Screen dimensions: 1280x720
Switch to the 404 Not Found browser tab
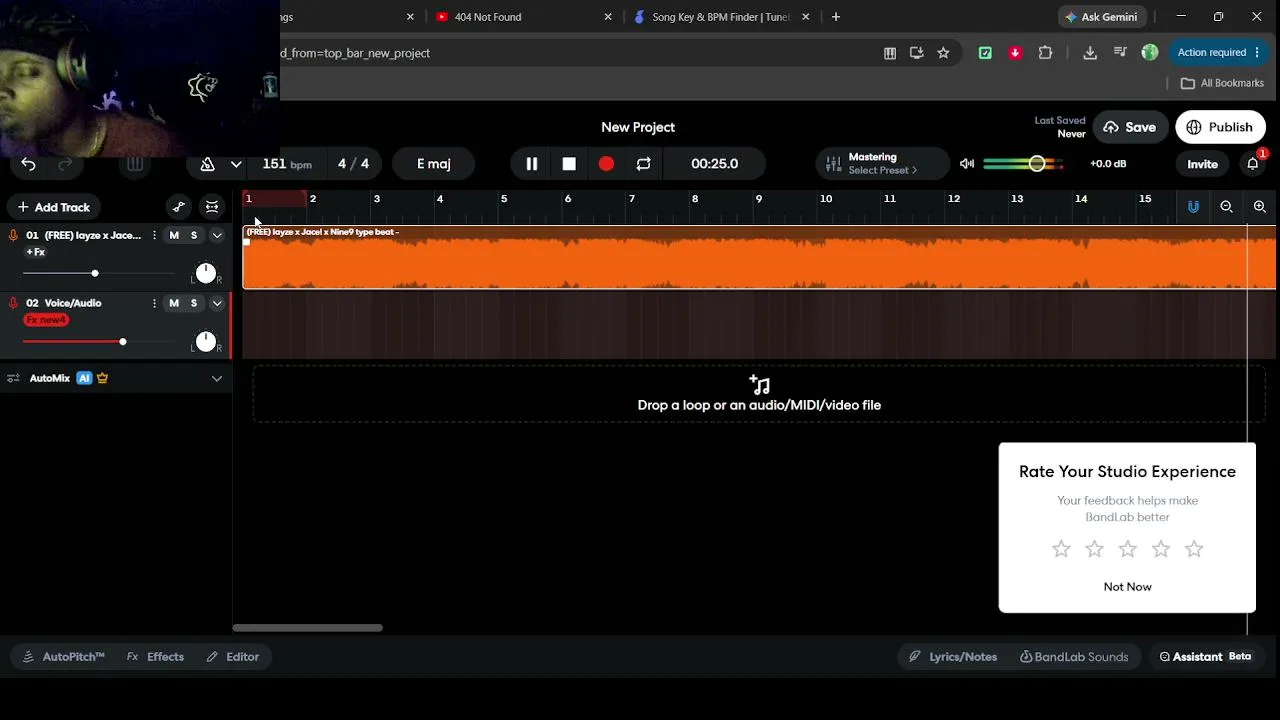[524, 17]
